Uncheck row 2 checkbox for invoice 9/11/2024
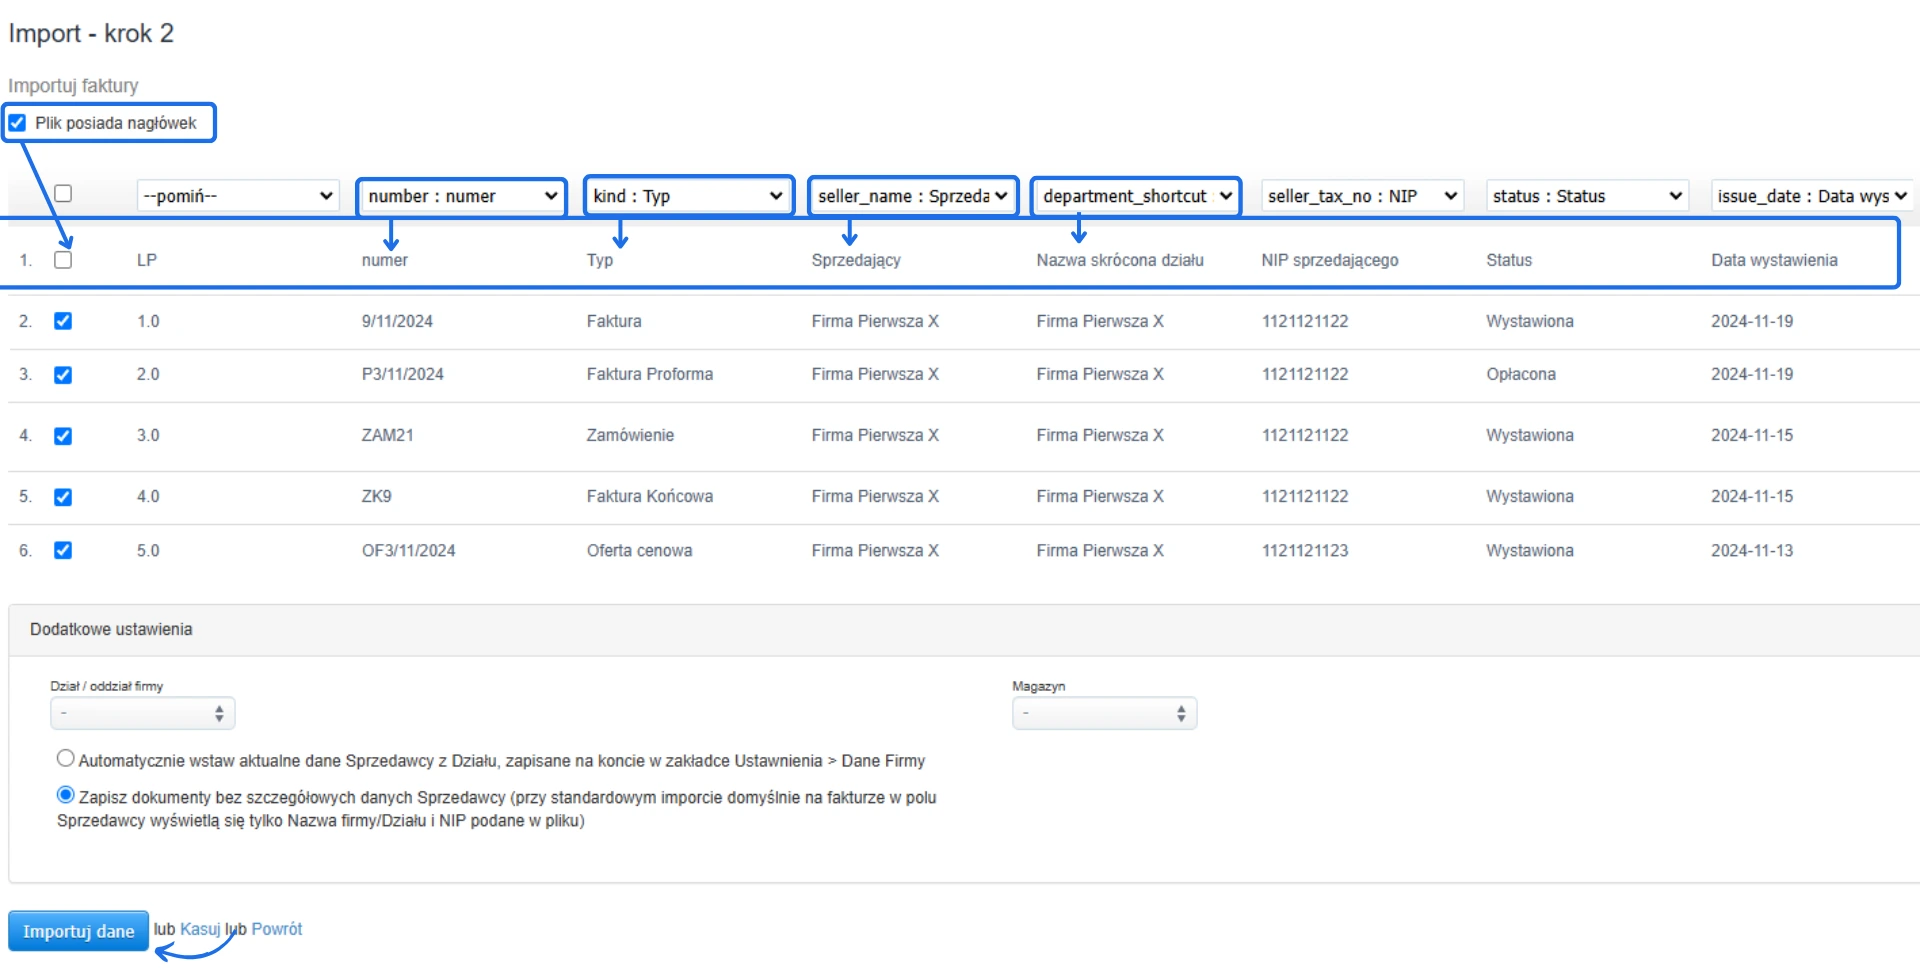 [63, 321]
